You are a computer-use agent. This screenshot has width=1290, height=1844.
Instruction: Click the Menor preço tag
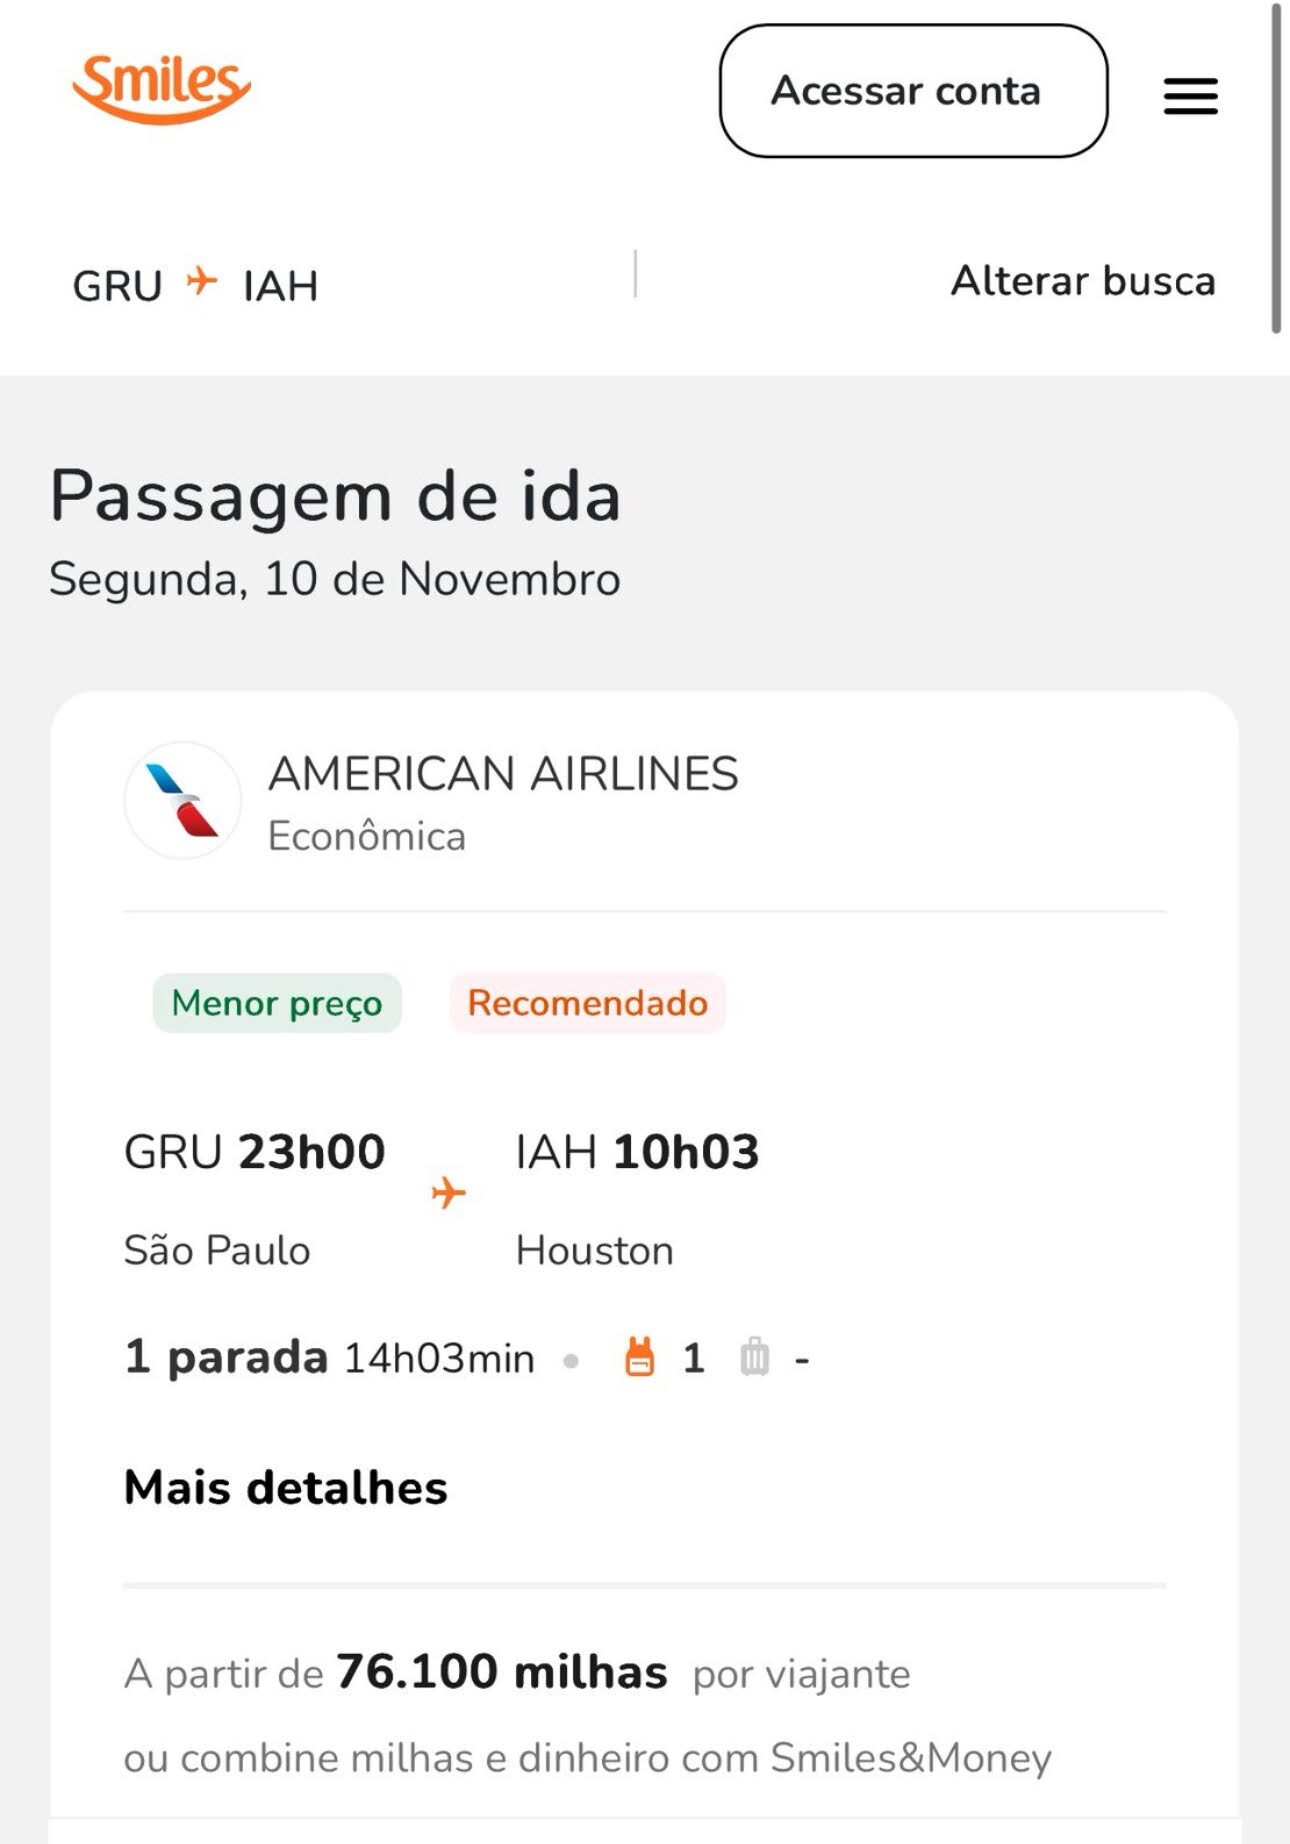pos(277,1003)
